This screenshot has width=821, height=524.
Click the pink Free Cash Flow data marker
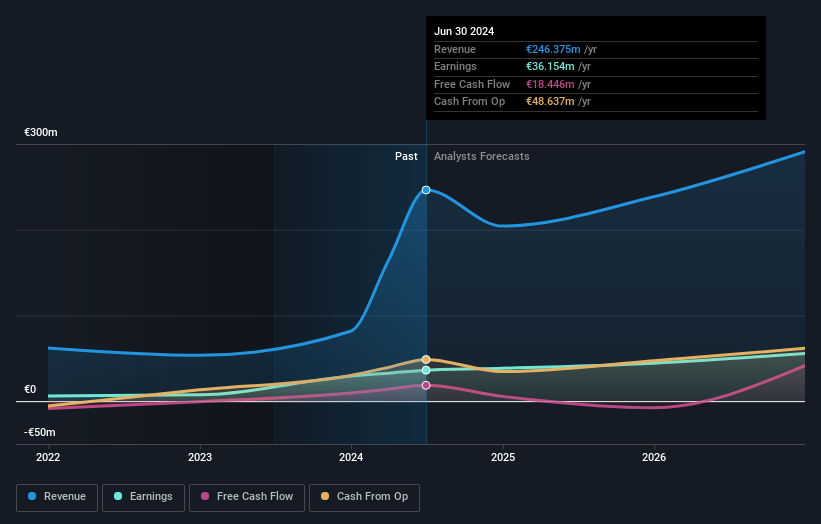click(x=426, y=385)
